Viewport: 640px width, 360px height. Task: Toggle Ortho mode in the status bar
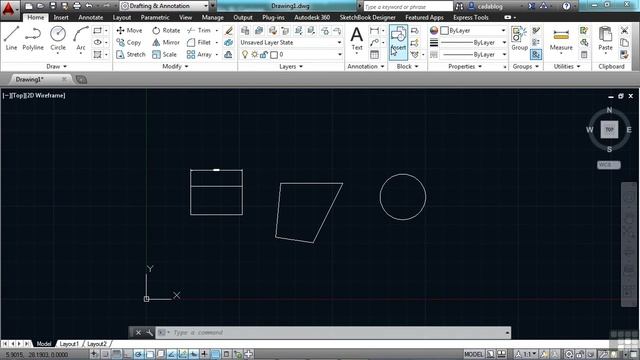(x=127, y=354)
